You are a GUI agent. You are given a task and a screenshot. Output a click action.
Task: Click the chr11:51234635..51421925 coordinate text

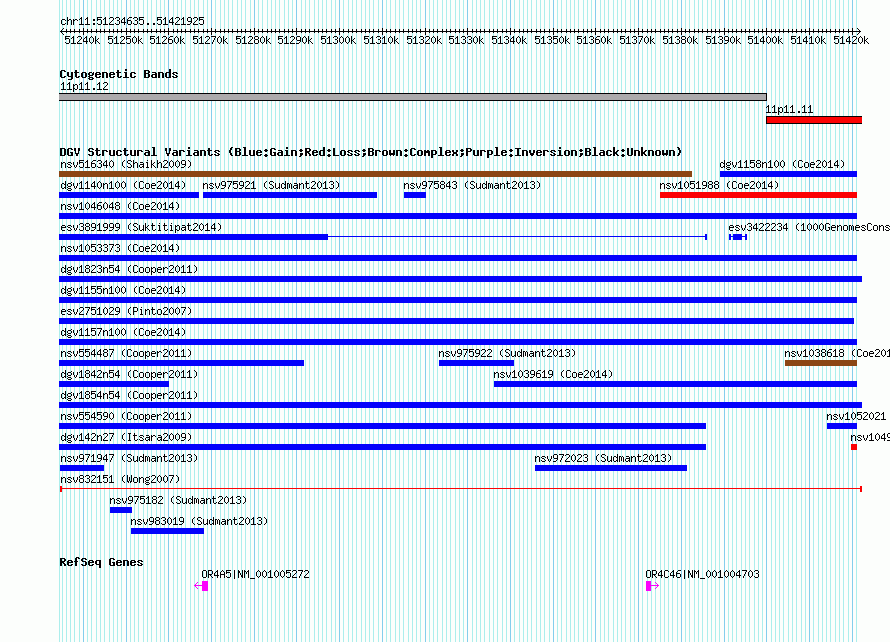point(132,22)
